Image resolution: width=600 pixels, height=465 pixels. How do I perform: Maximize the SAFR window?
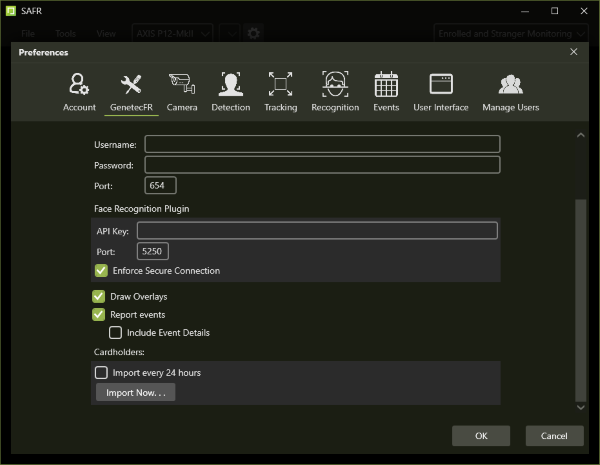coord(554,11)
